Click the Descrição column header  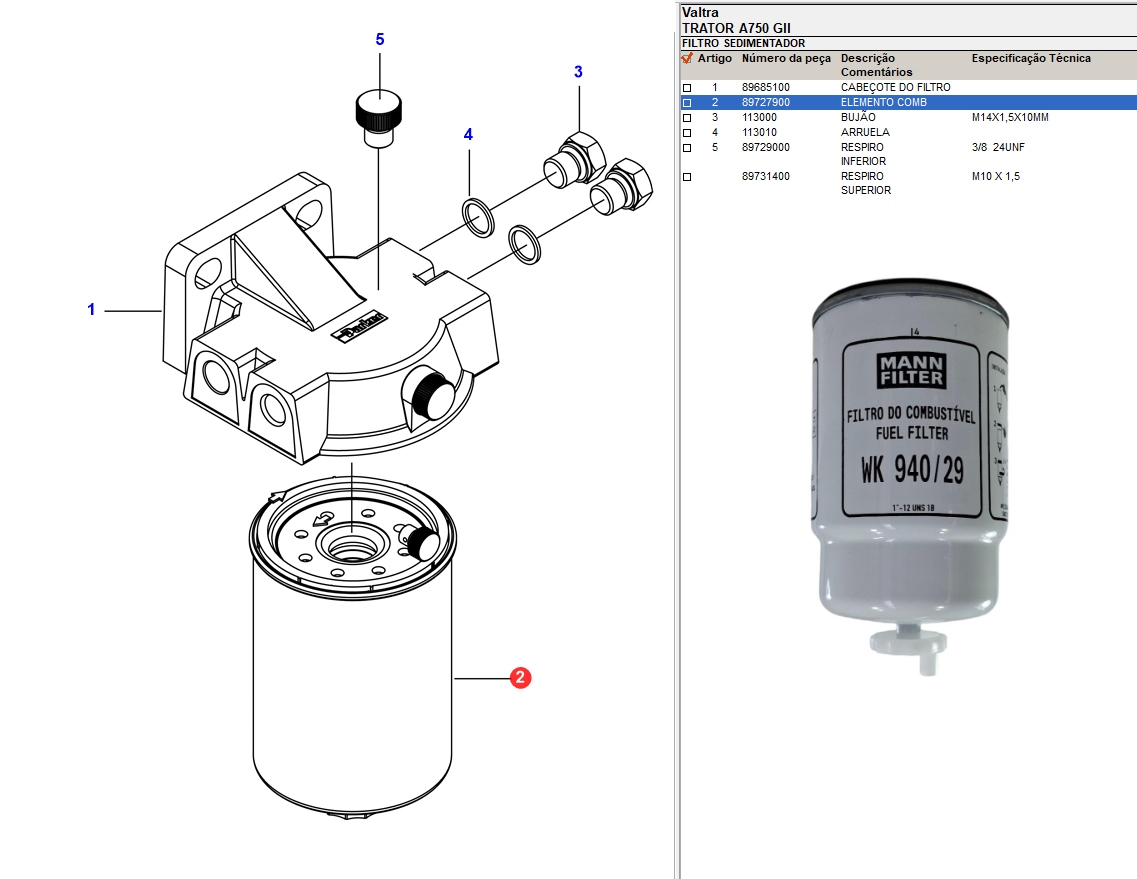(868, 58)
